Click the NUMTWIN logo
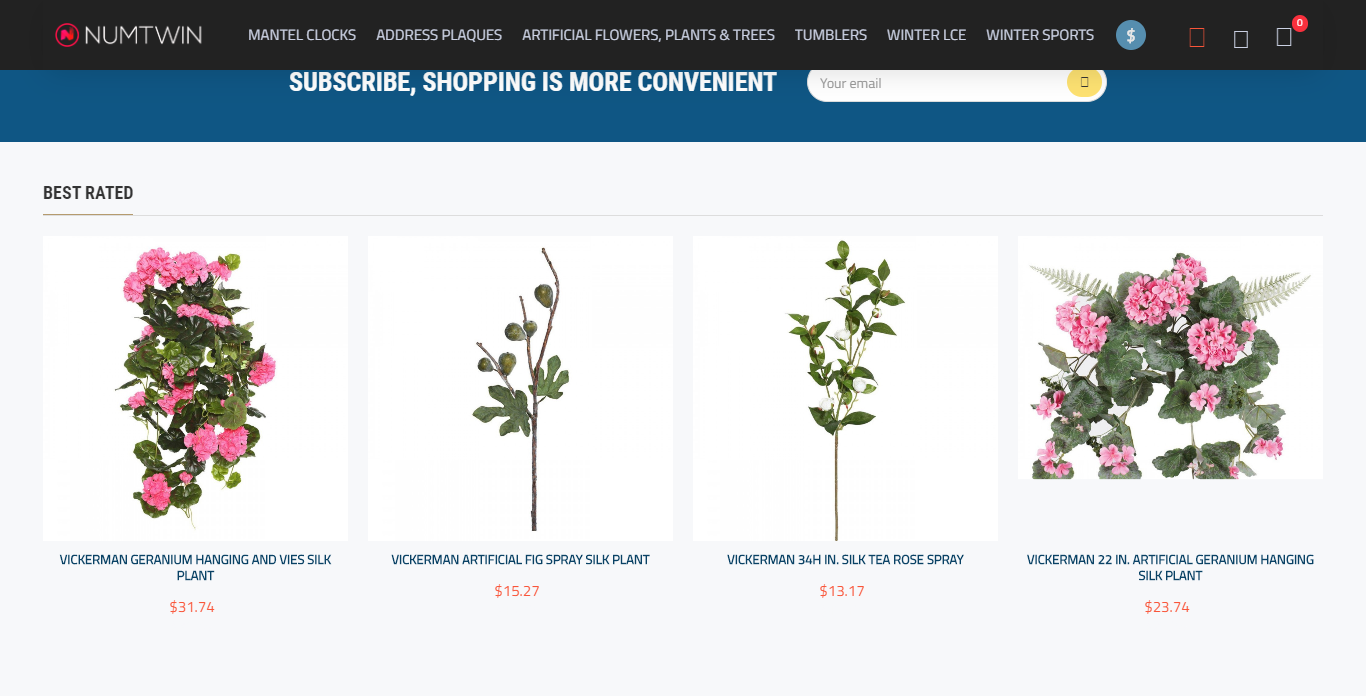The height and width of the screenshot is (696, 1366). point(128,35)
